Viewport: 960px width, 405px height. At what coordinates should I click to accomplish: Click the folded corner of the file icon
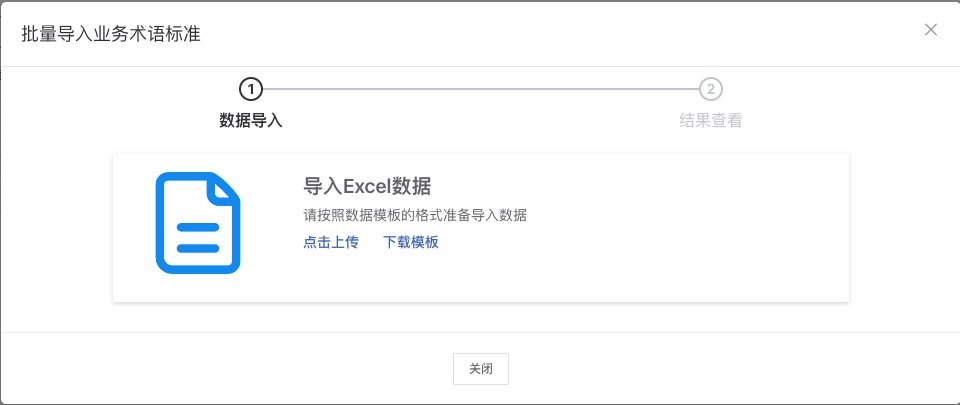pos(222,188)
